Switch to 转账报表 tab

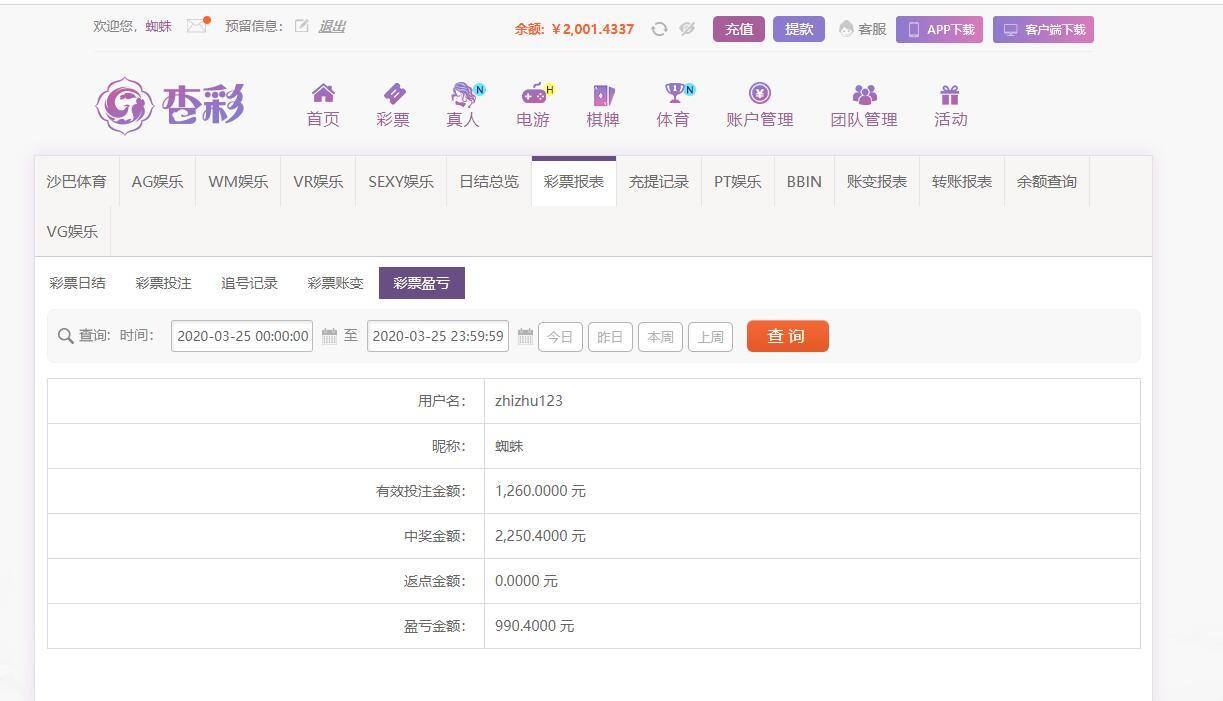pos(962,181)
